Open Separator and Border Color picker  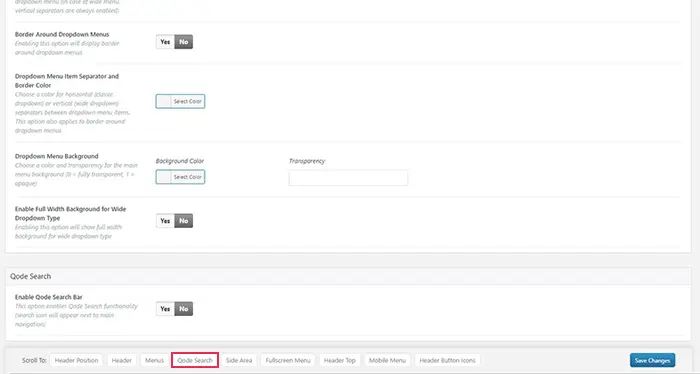[180, 101]
